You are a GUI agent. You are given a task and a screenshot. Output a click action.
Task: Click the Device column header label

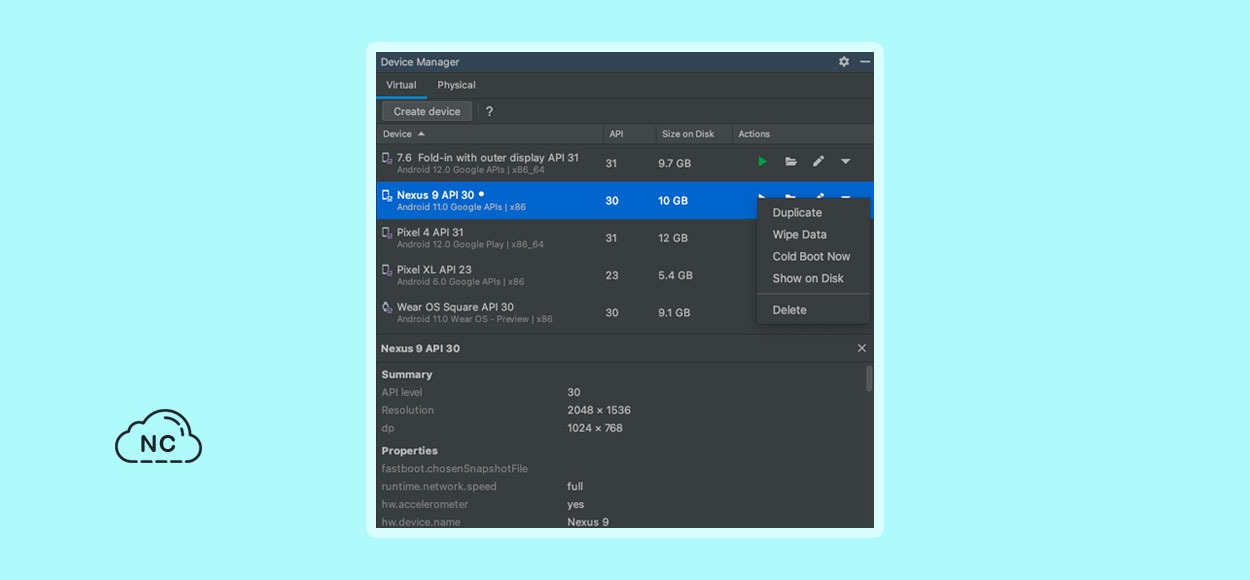pyautogui.click(x=397, y=134)
